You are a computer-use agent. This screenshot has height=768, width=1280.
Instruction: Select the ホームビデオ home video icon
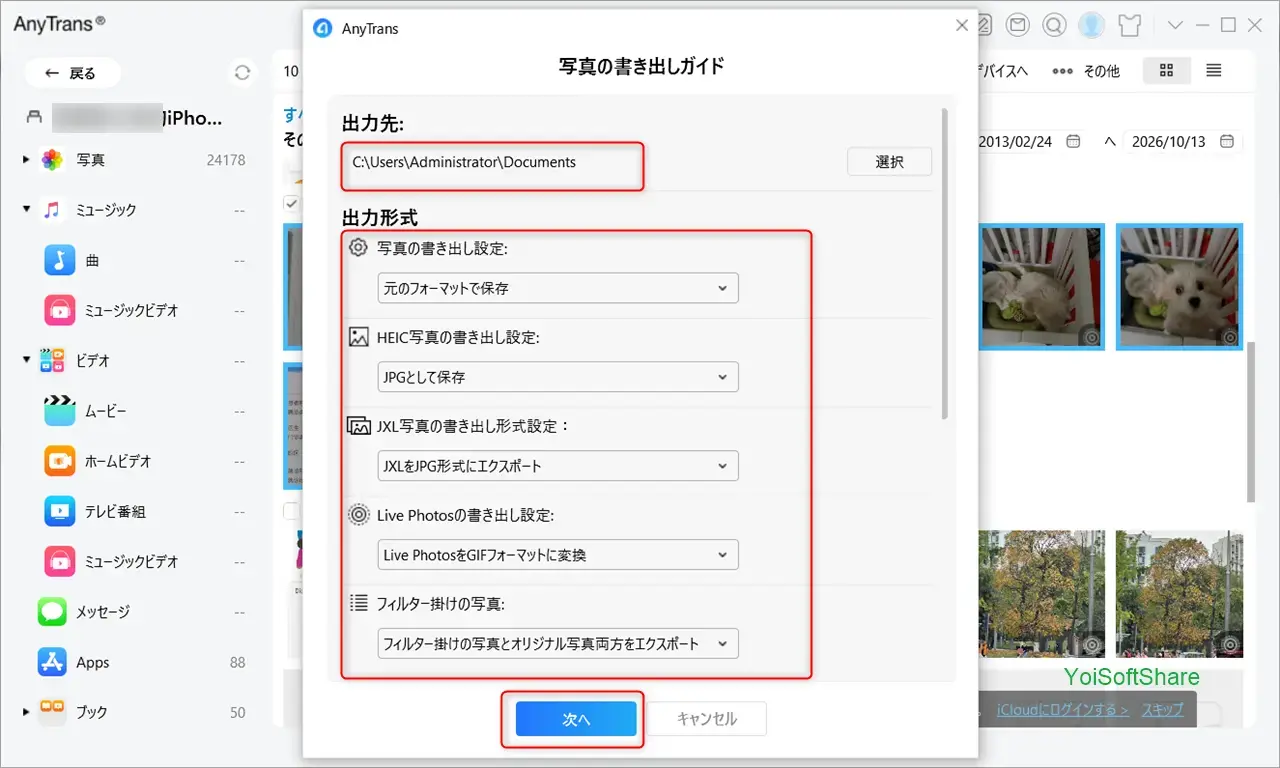click(60, 461)
